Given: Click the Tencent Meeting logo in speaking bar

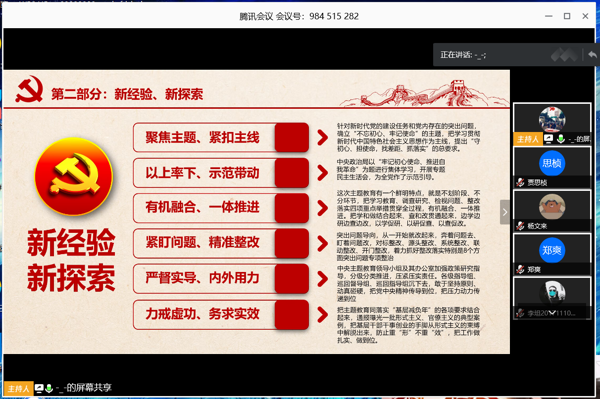Looking at the screenshot, I should [564, 55].
